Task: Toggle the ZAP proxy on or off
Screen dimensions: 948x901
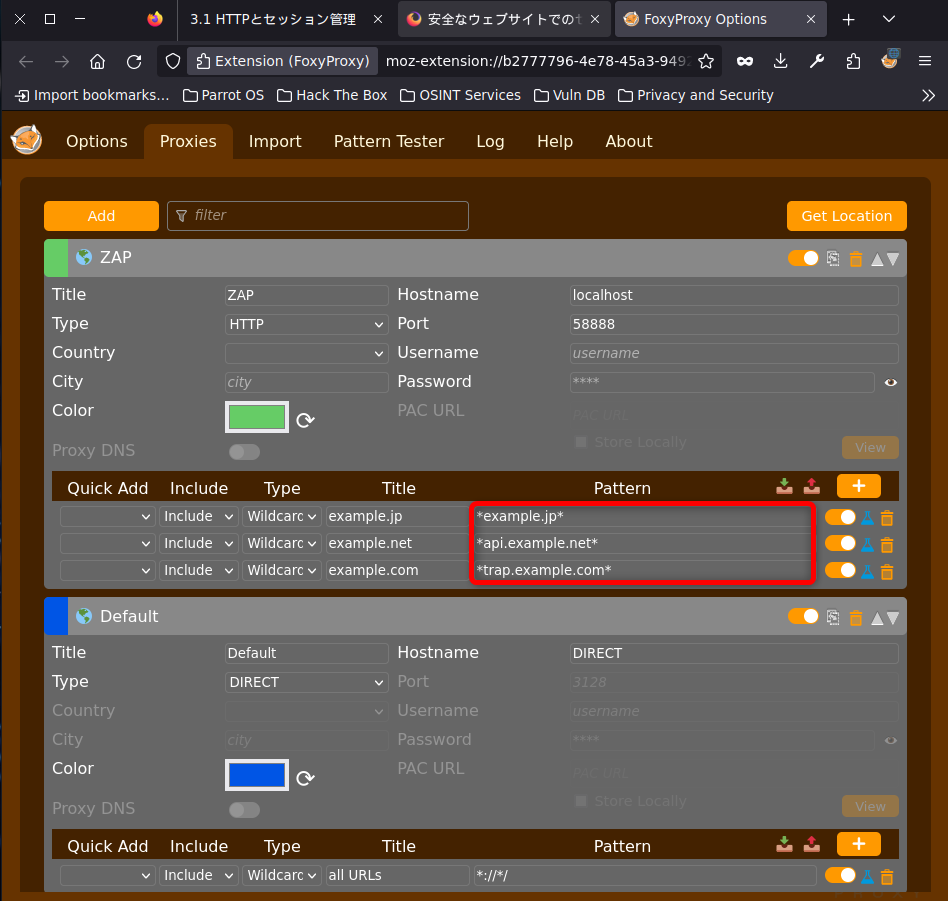Action: [803, 258]
